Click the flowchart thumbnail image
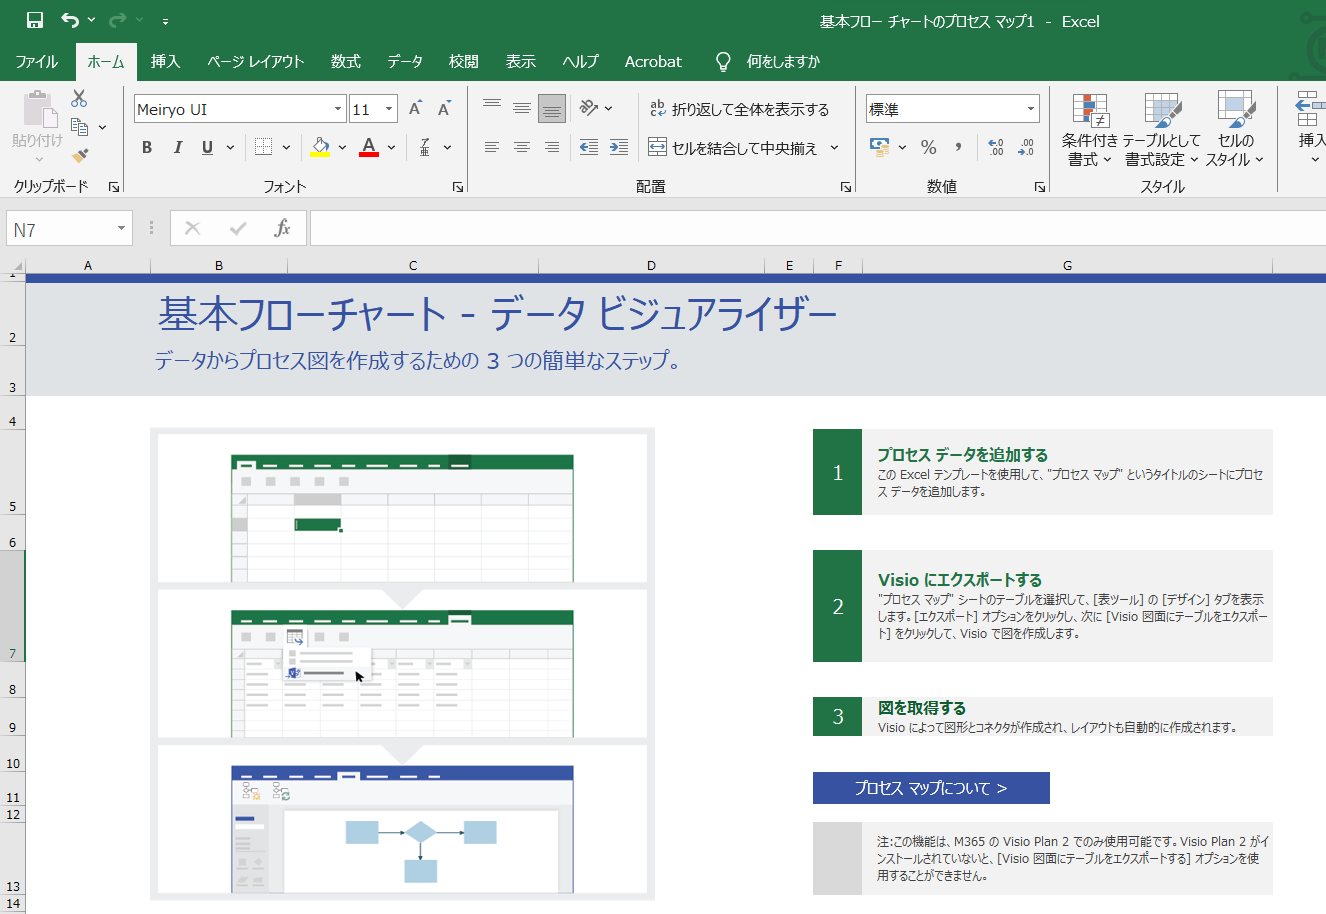This screenshot has height=914, width=1326. click(402, 829)
